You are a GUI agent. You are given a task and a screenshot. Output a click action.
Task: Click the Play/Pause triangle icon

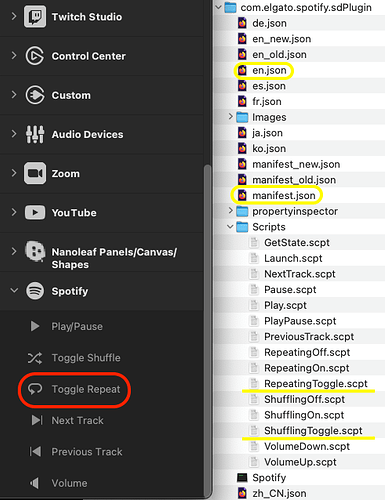tap(35, 326)
